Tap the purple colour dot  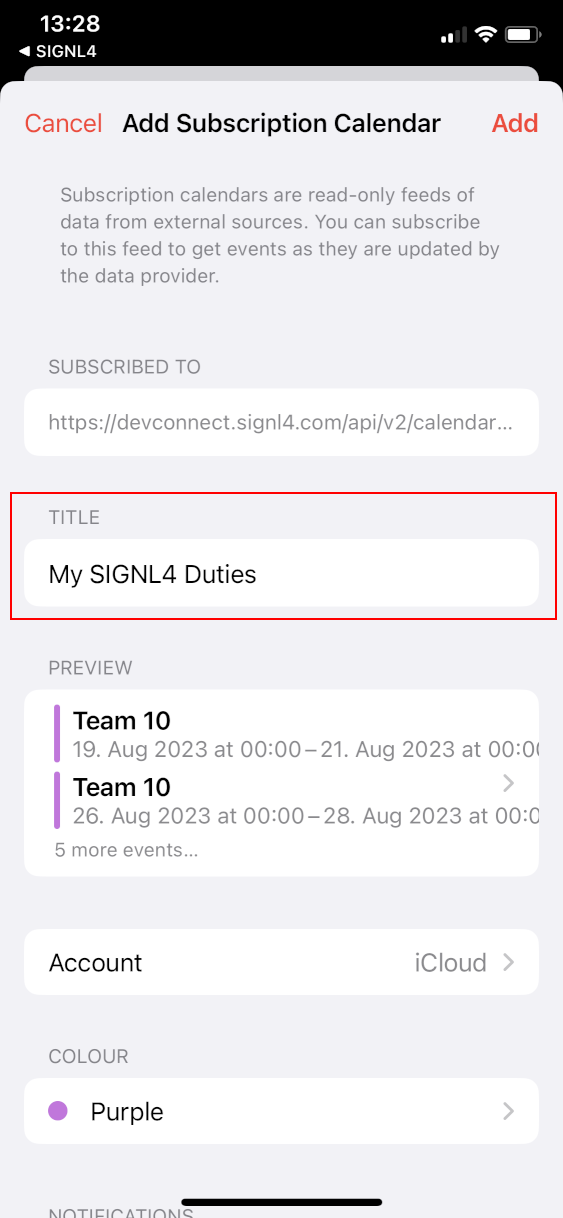coord(58,1110)
